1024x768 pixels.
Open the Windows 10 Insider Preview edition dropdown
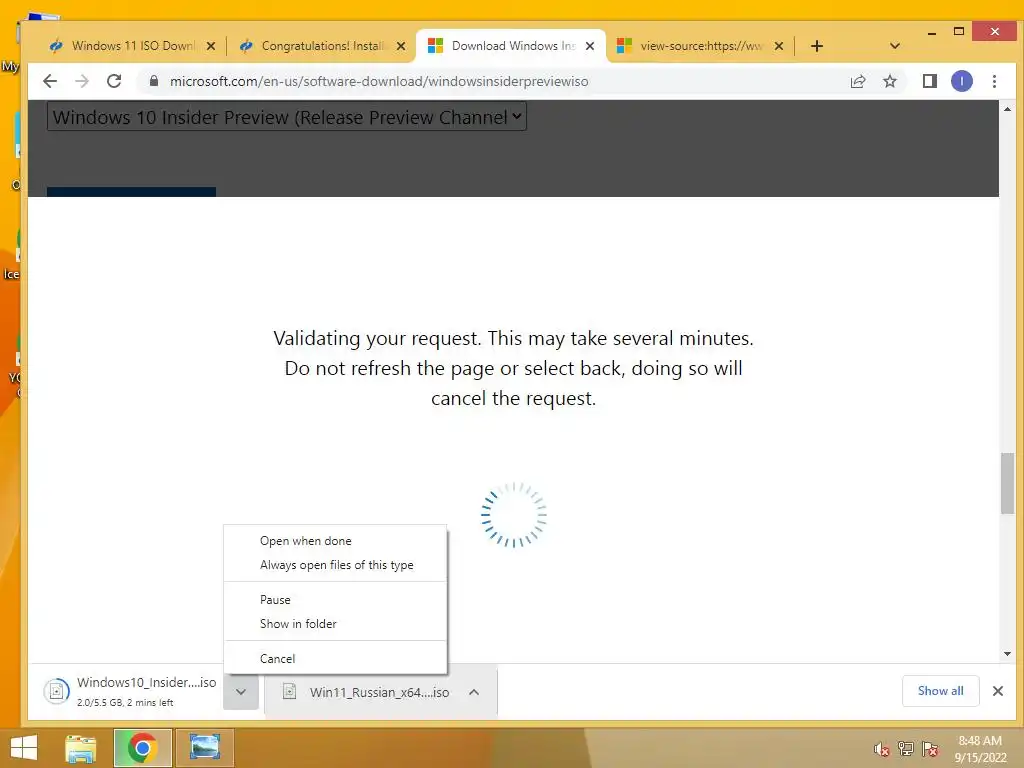[x=287, y=117]
